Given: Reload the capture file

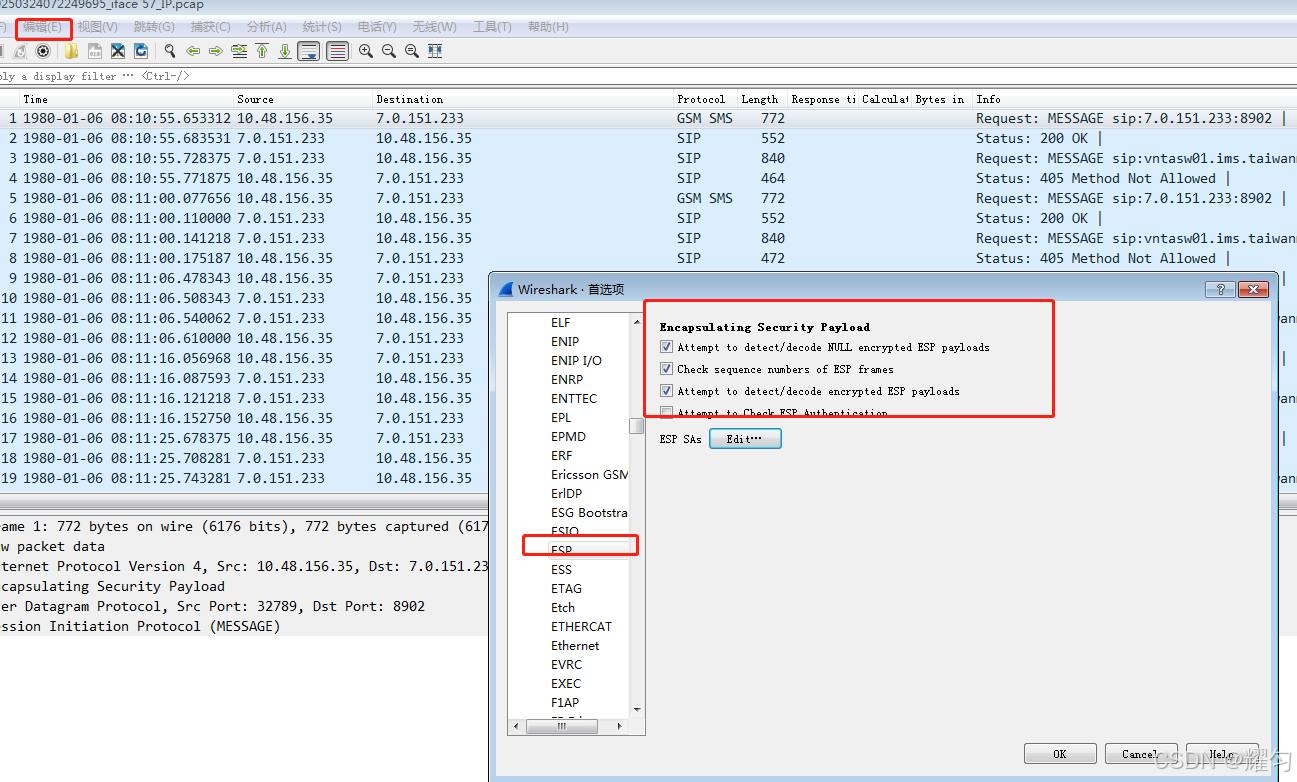Looking at the screenshot, I should (140, 51).
